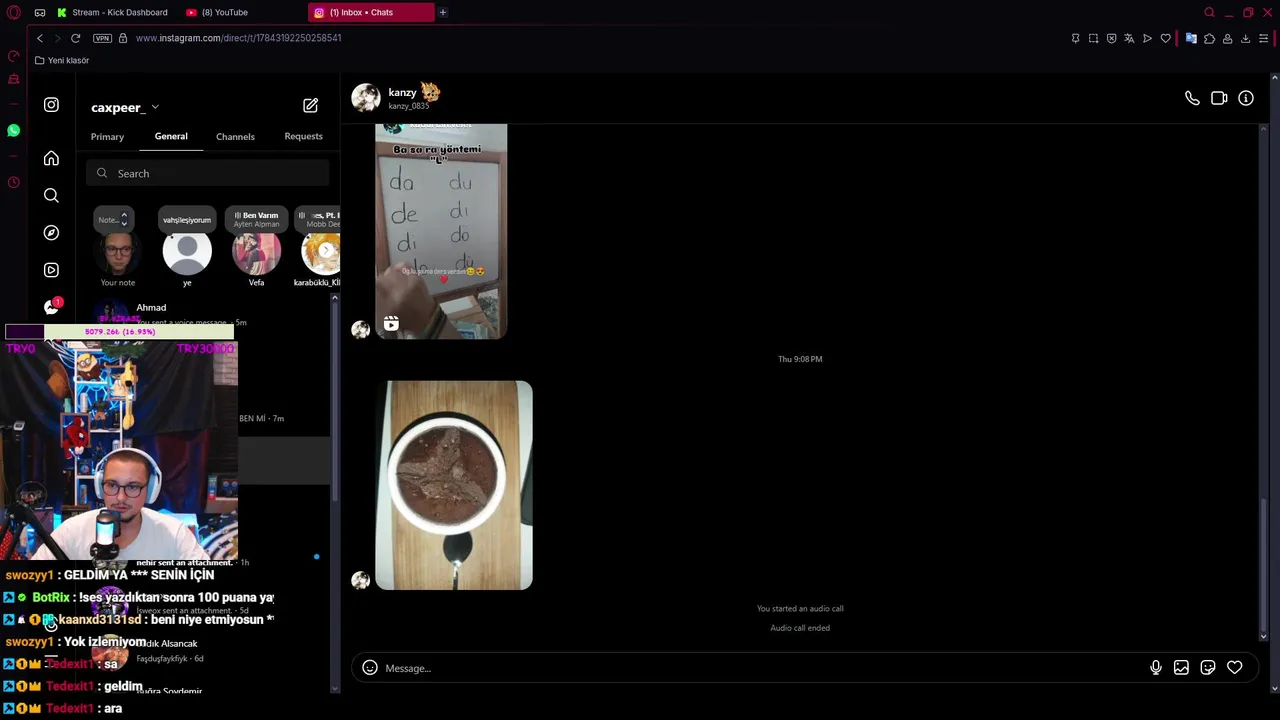The image size is (1280, 720).
Task: Open the browser downloads icon
Action: (x=1245, y=38)
